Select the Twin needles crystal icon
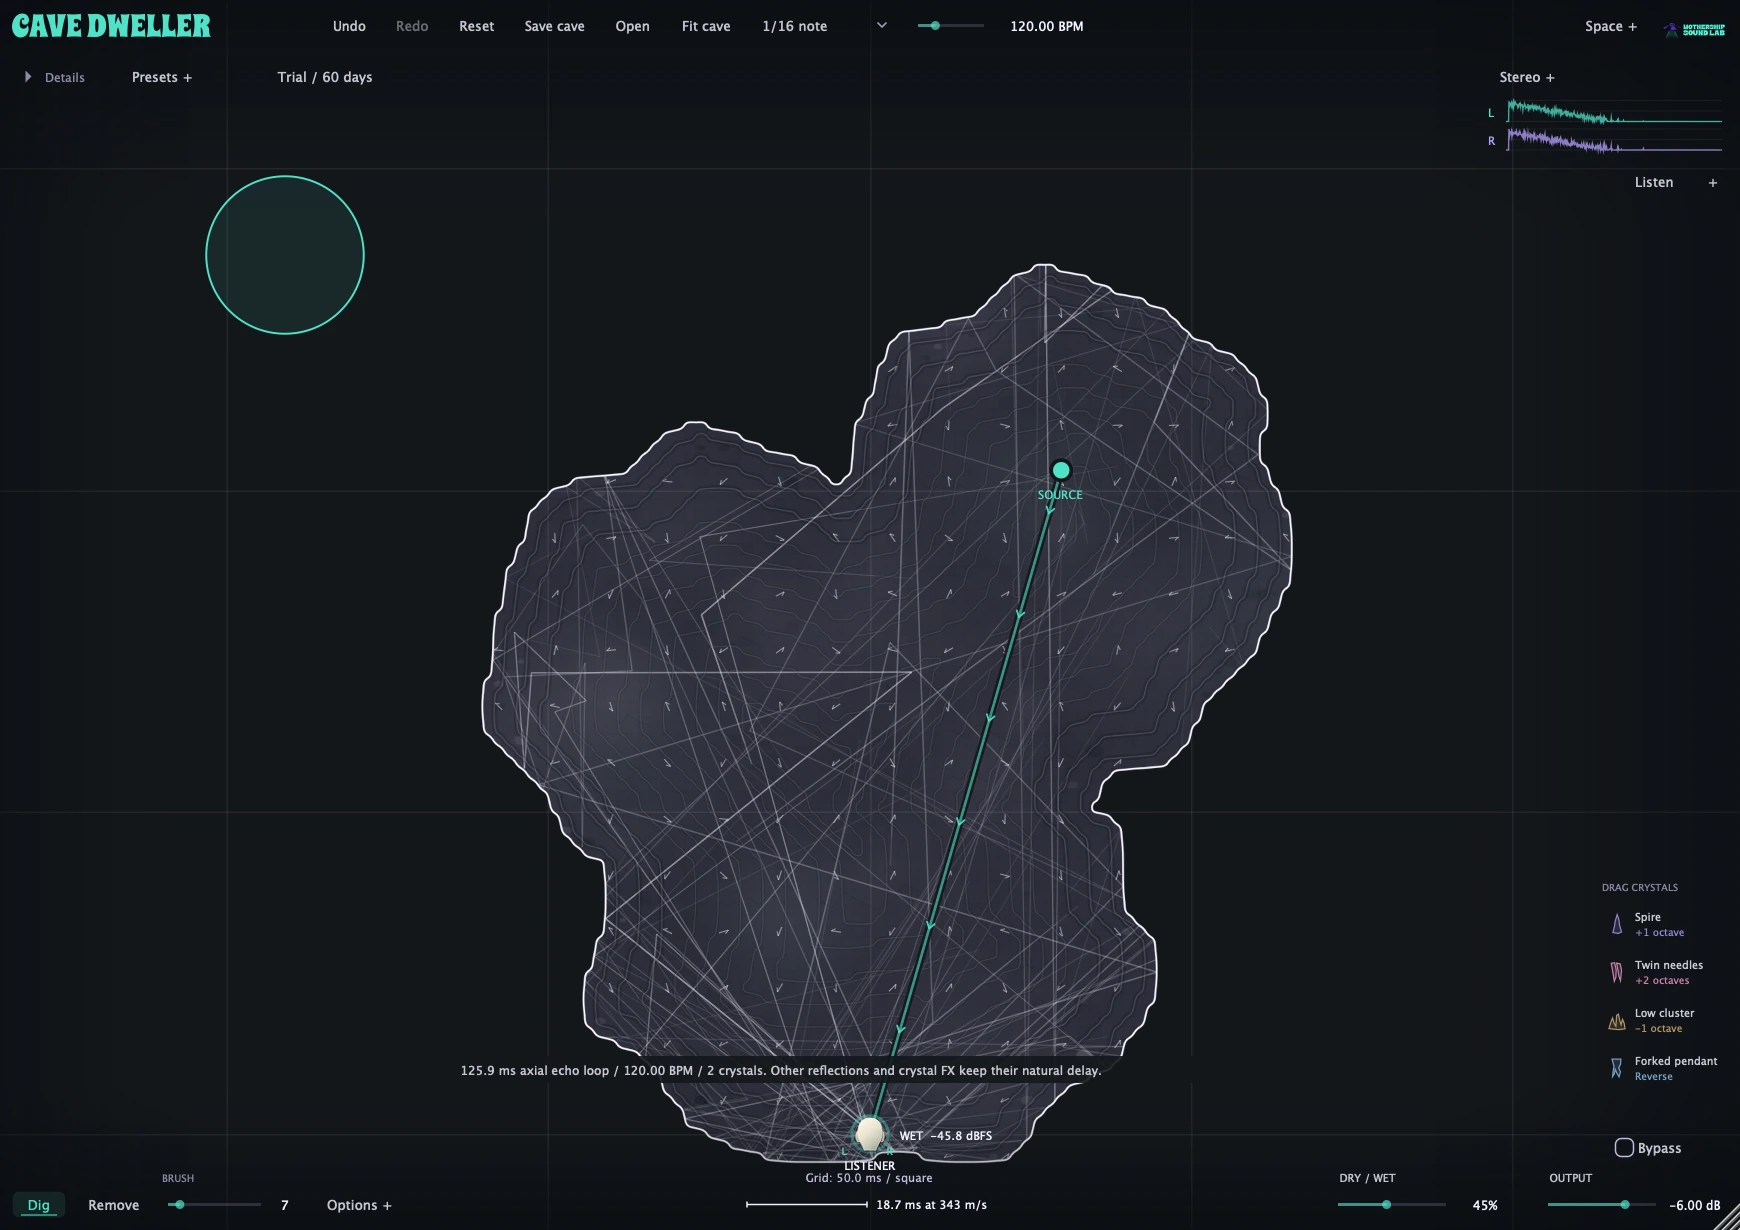This screenshot has width=1740, height=1230. click(1616, 972)
